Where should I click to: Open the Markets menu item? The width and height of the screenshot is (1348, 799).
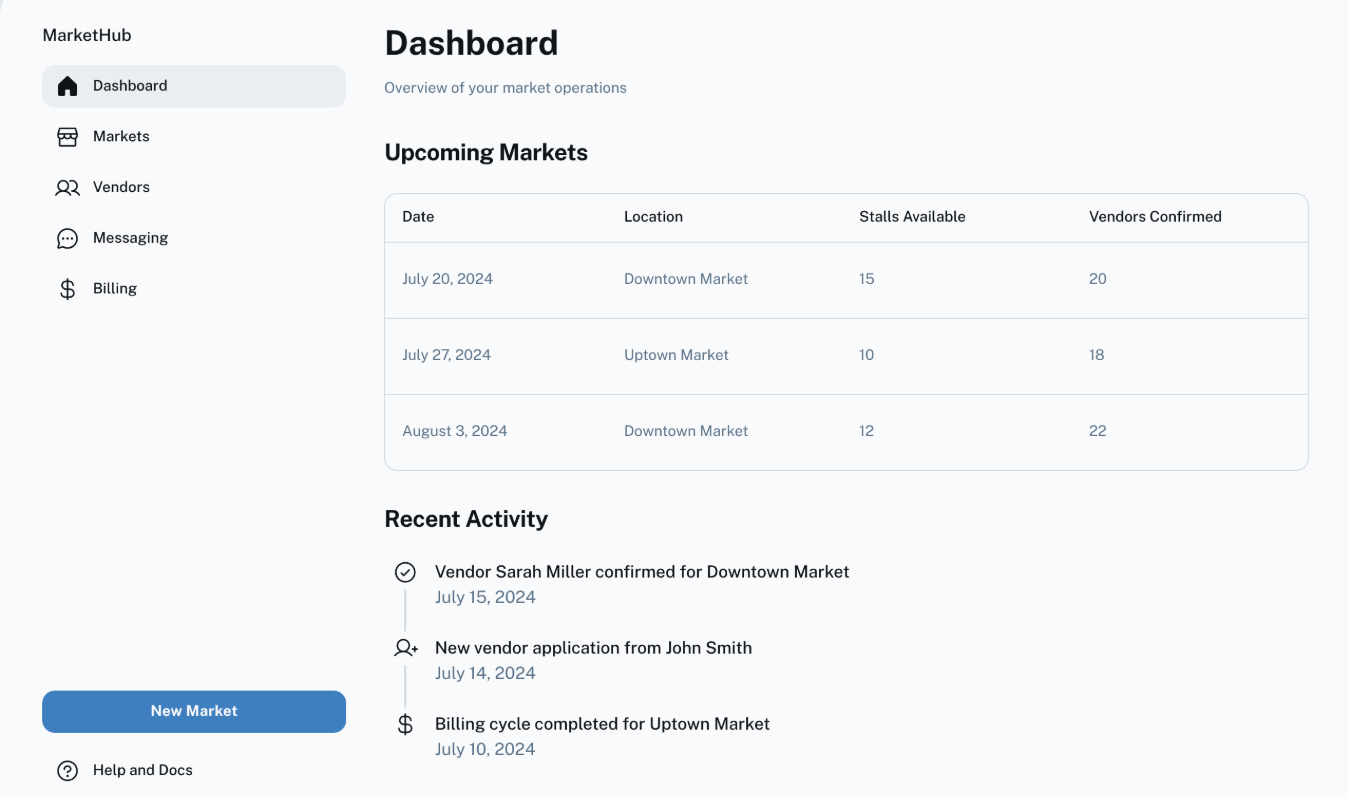(x=121, y=137)
